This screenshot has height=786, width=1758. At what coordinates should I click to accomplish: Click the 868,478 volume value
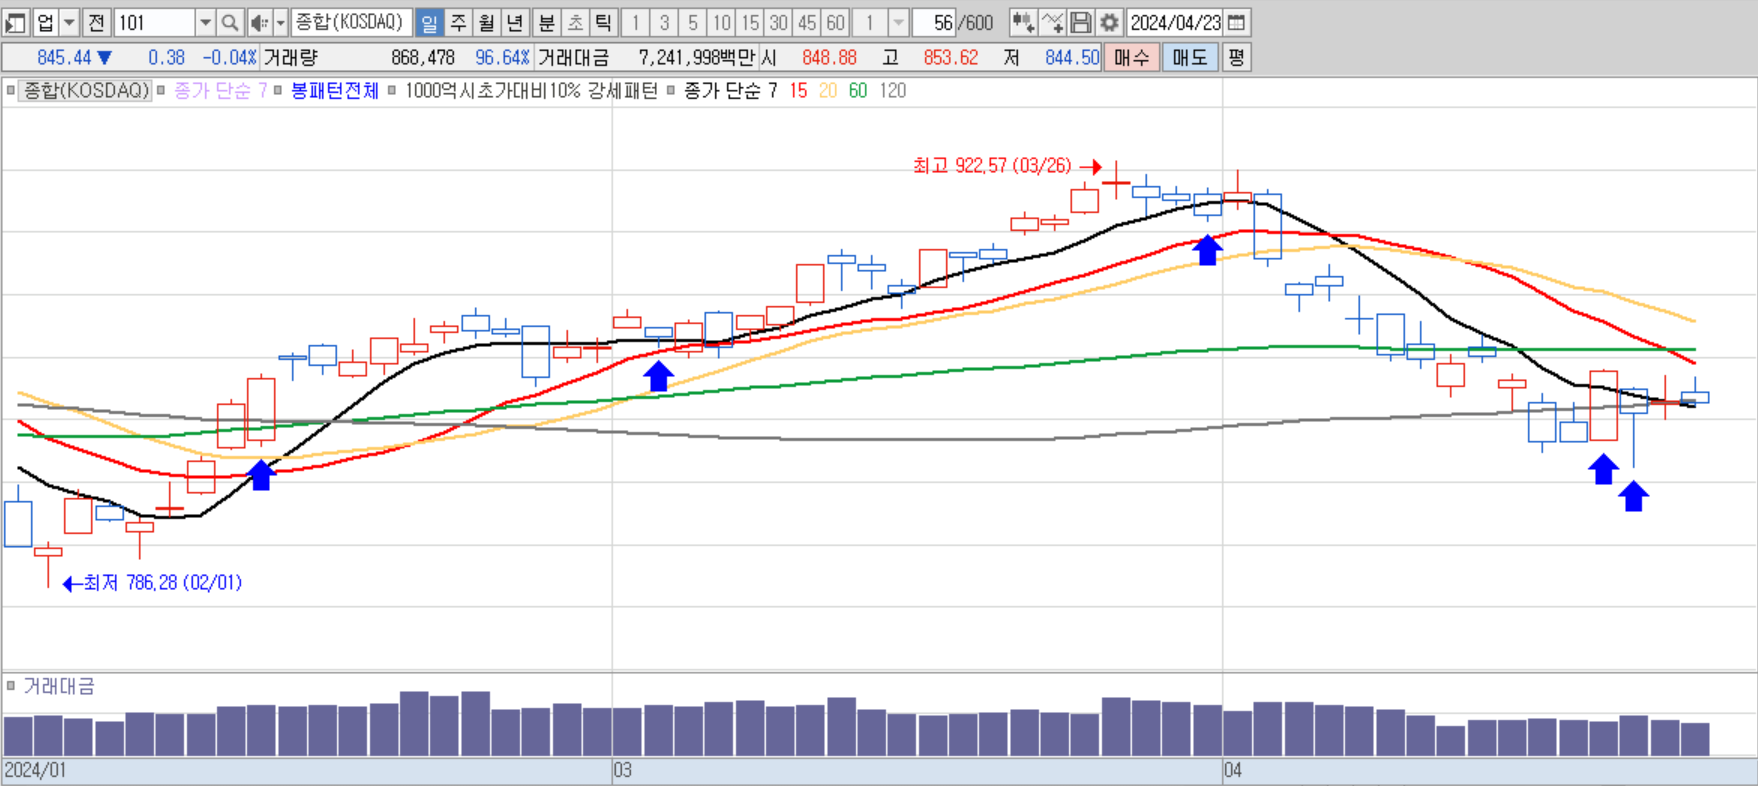(423, 58)
